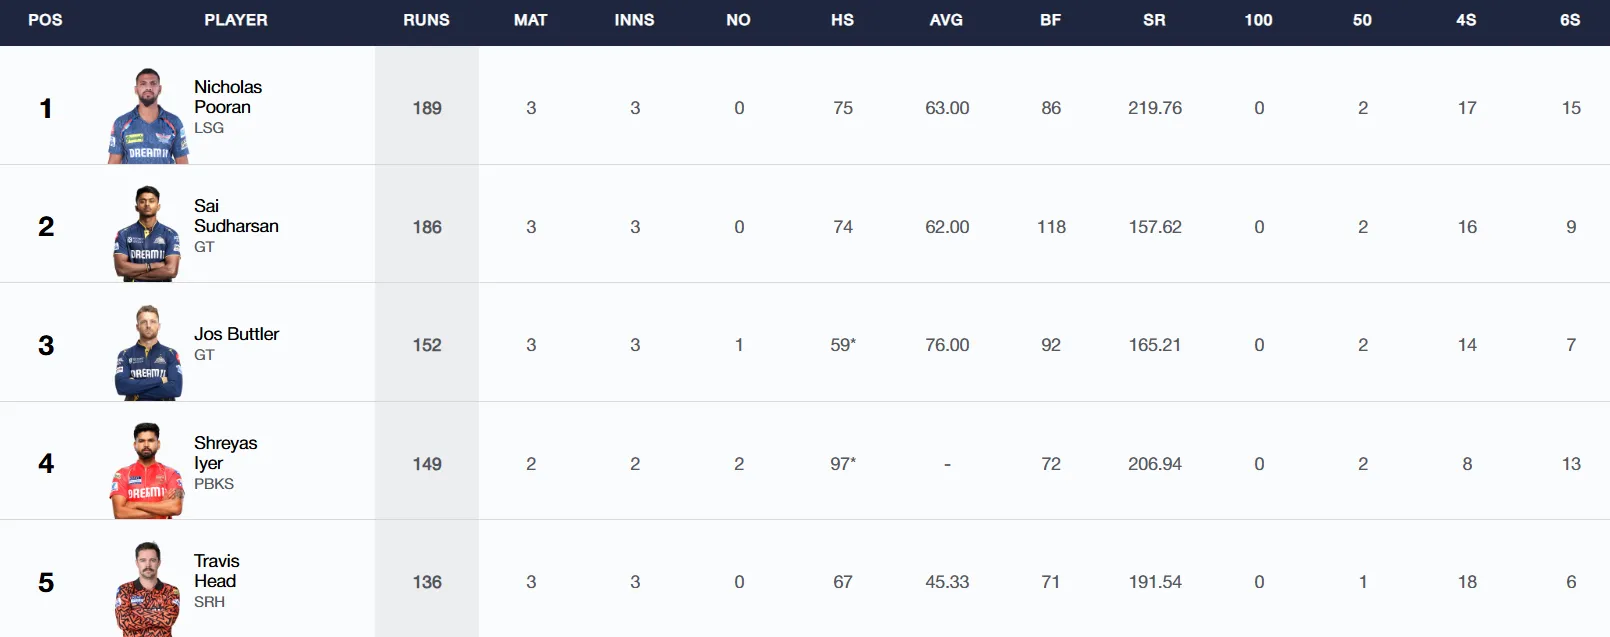Open Jos Buttler player name link

tap(236, 334)
